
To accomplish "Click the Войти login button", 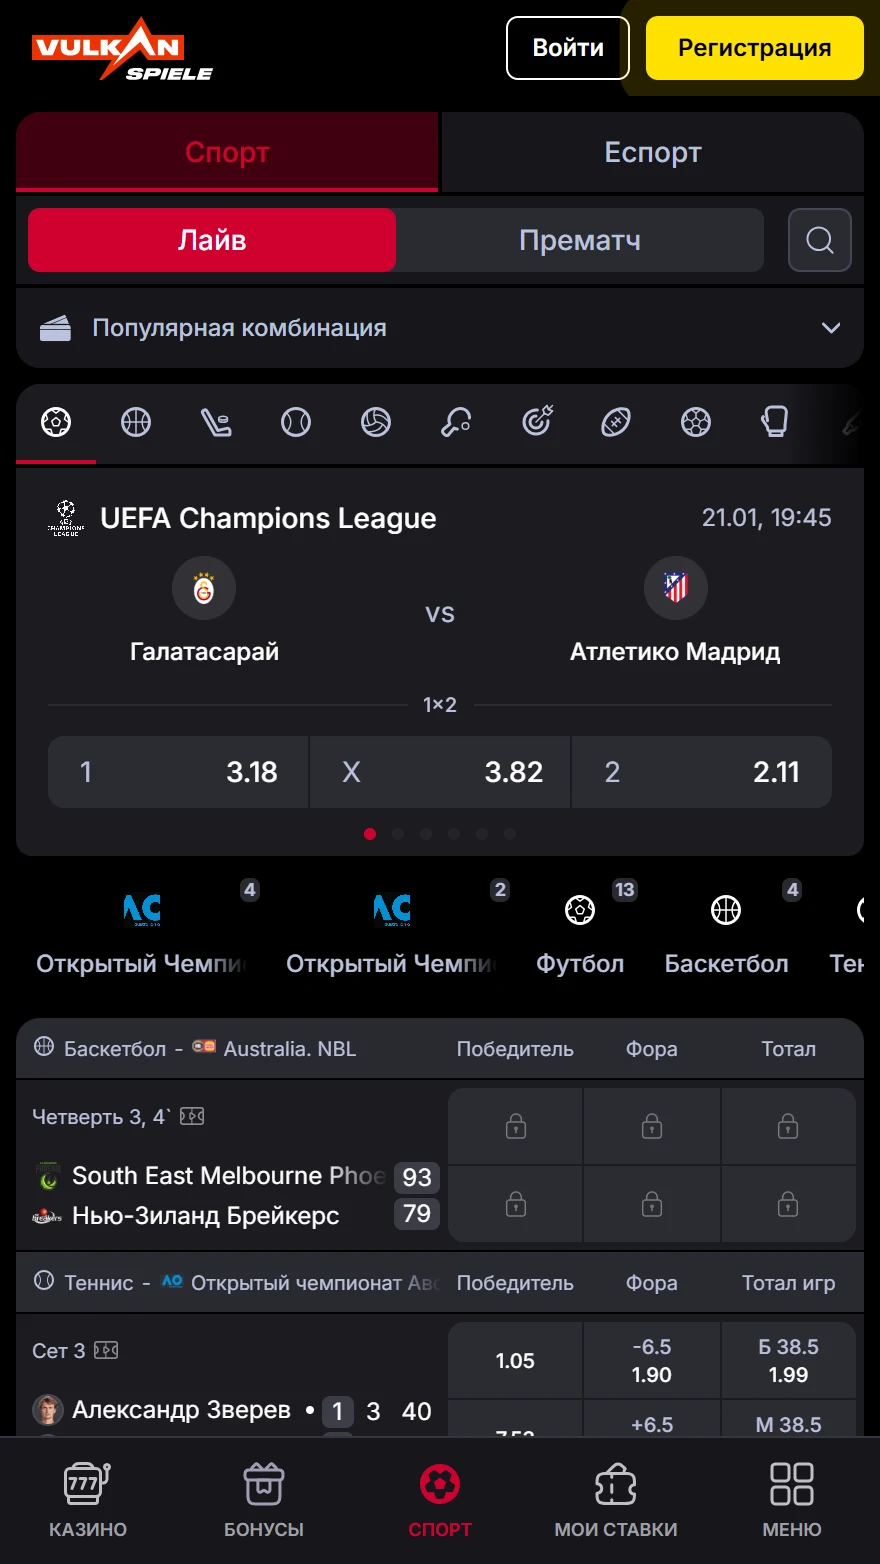I will pyautogui.click(x=568, y=48).
